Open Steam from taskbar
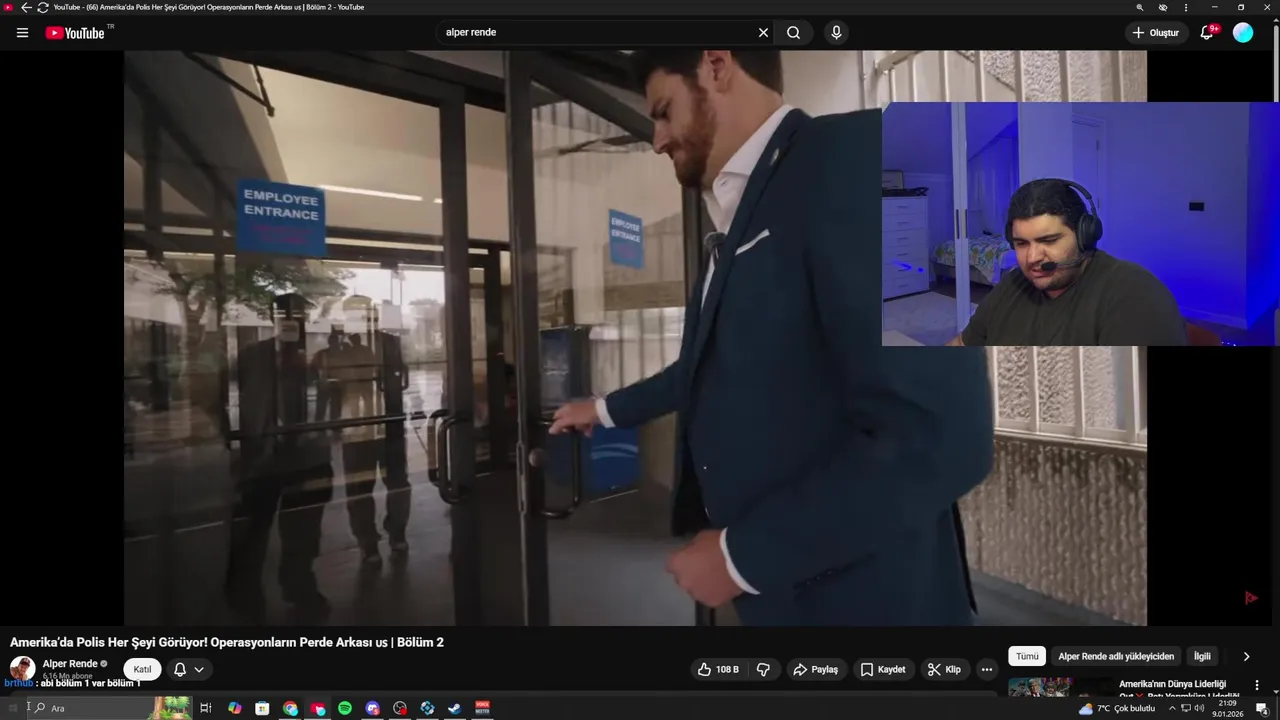The width and height of the screenshot is (1280, 720). coord(454,708)
